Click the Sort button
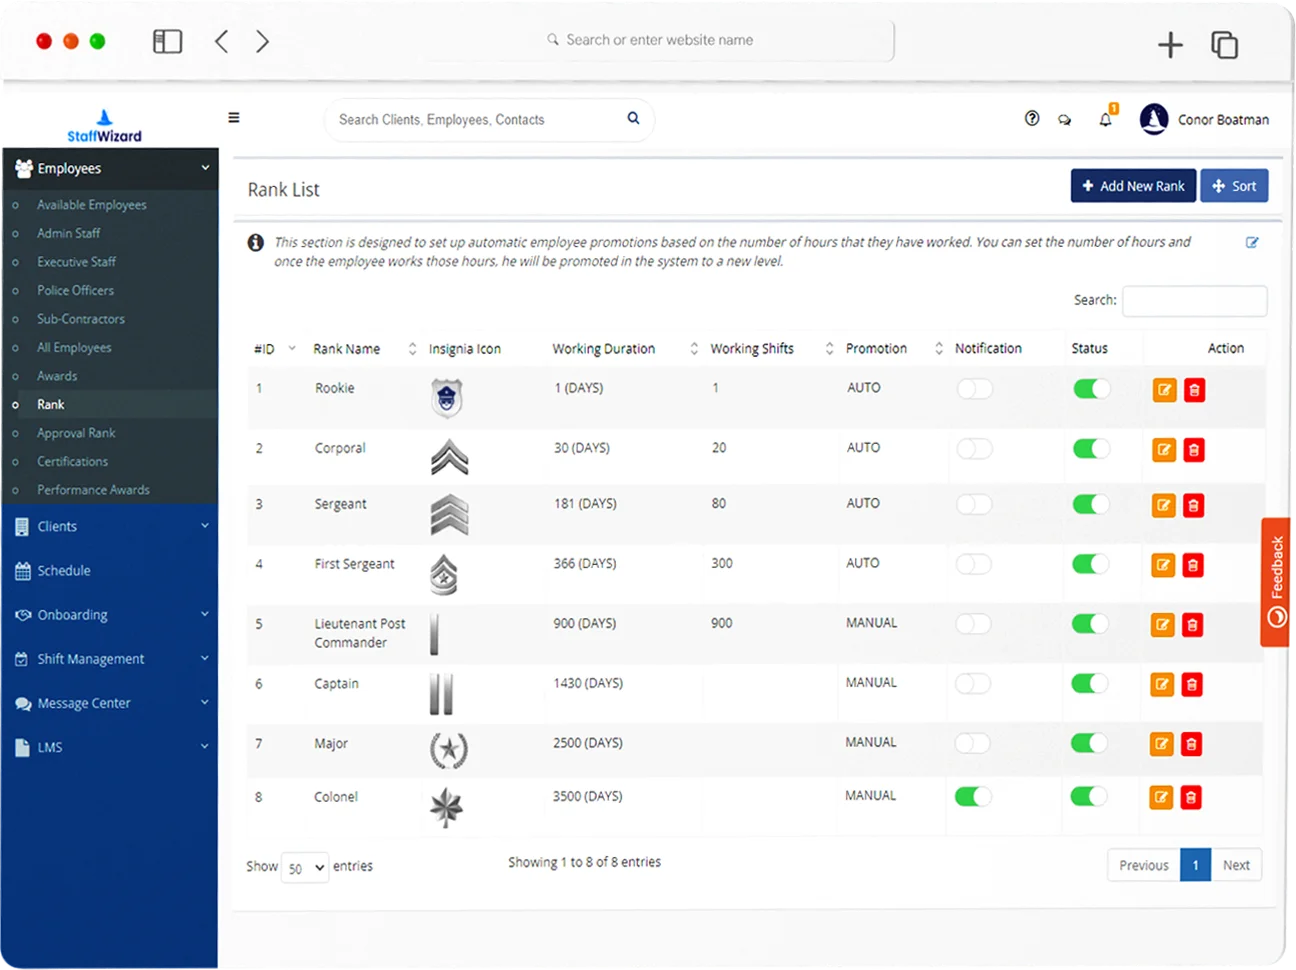 [x=1234, y=185]
